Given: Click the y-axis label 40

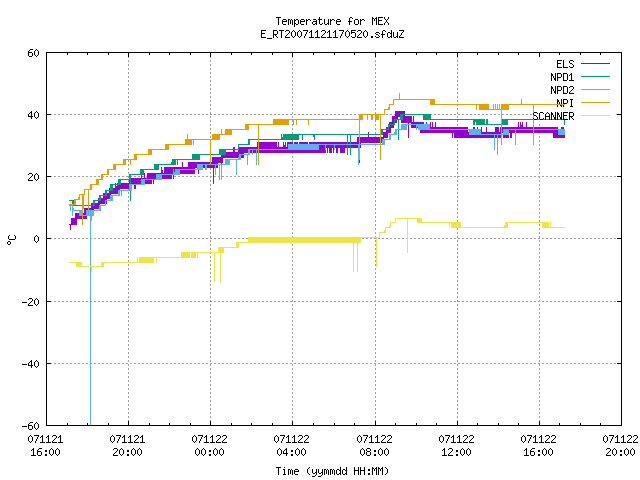Looking at the screenshot, I should [33, 115].
